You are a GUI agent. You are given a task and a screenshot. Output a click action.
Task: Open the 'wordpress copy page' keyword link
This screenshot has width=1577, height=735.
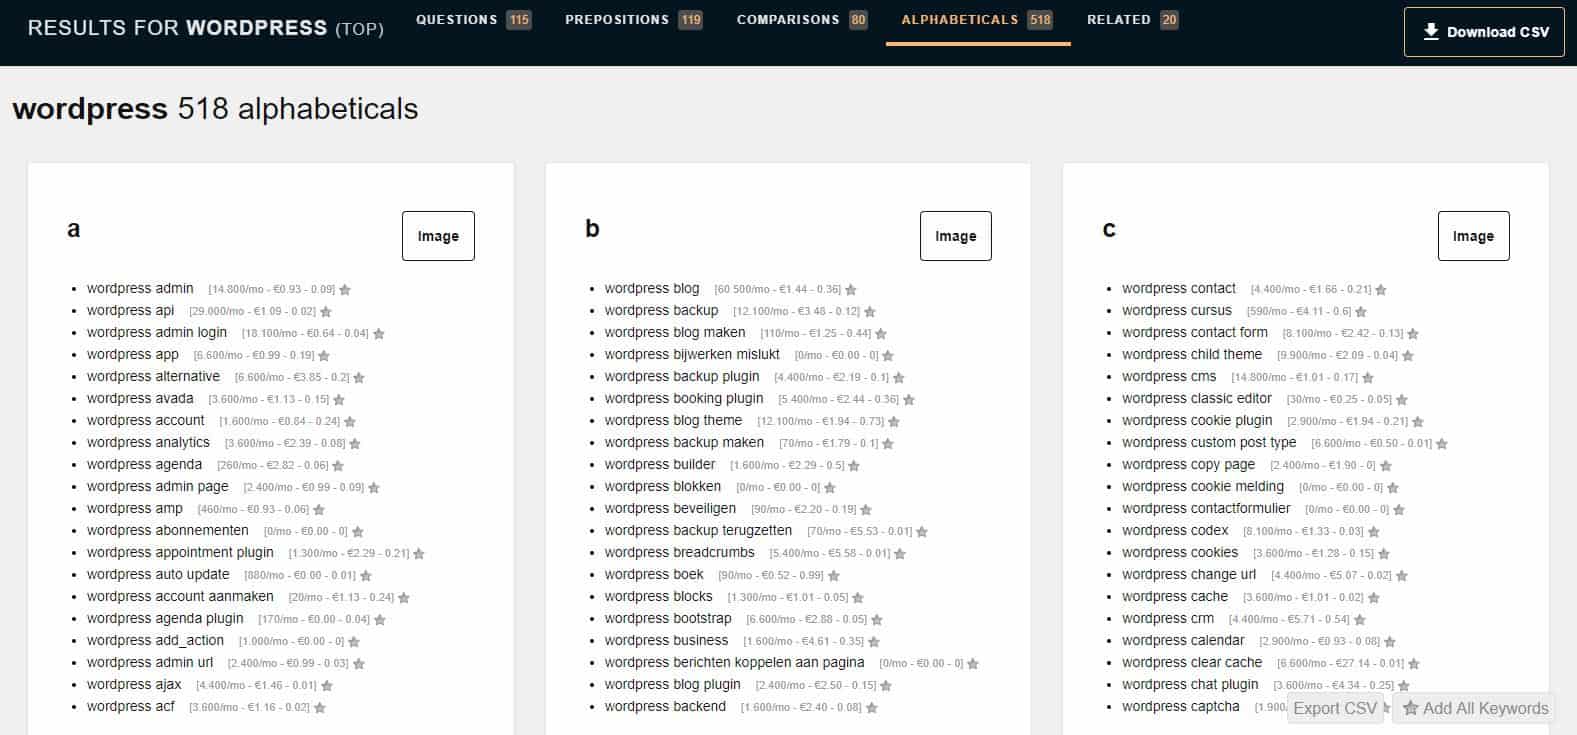pyautogui.click(x=1188, y=464)
